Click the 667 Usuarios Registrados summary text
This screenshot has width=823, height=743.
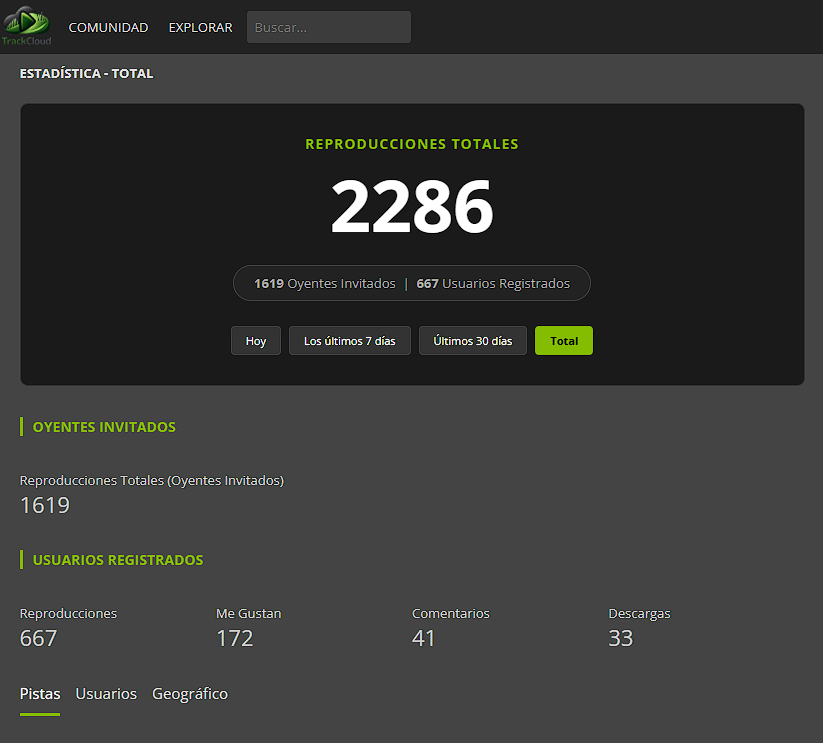pos(493,284)
